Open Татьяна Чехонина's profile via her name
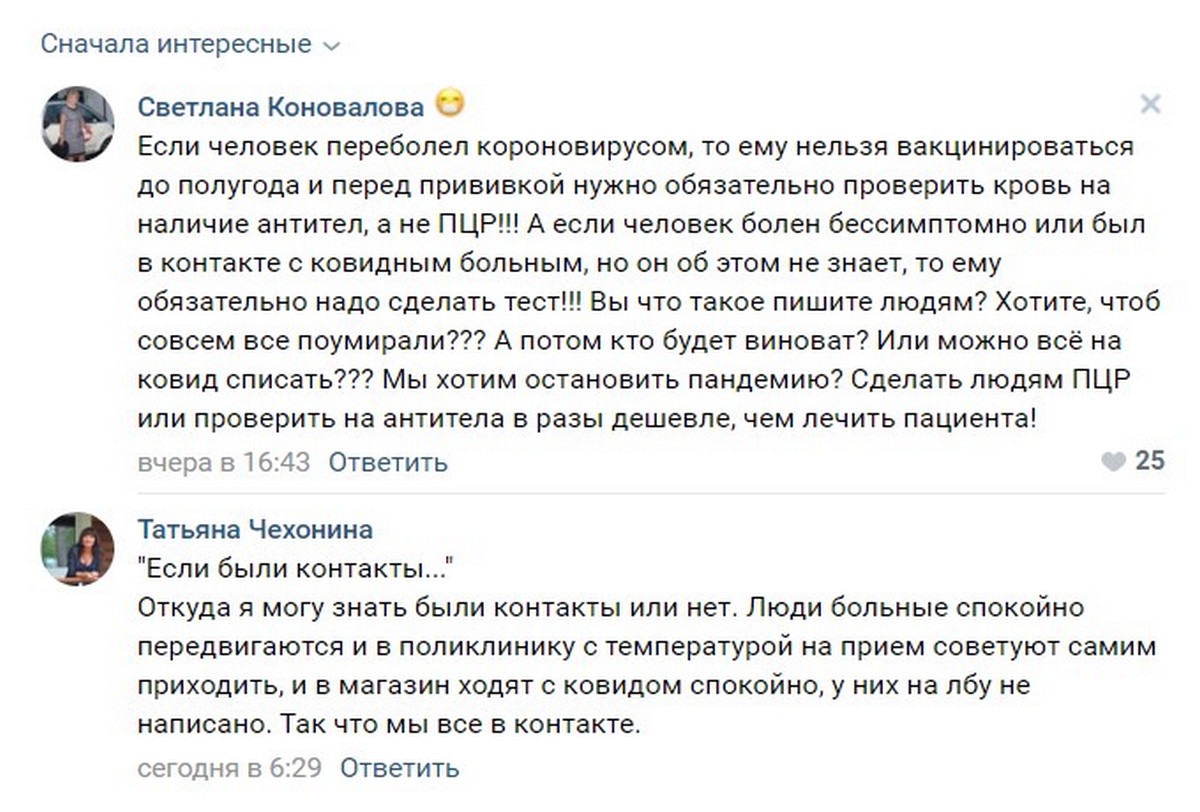Image resolution: width=1200 pixels, height=812 pixels. point(255,530)
